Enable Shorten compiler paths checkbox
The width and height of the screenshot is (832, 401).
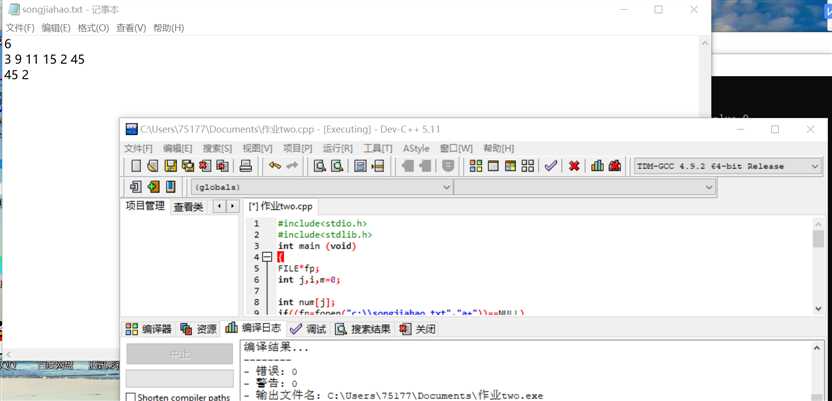click(x=130, y=397)
